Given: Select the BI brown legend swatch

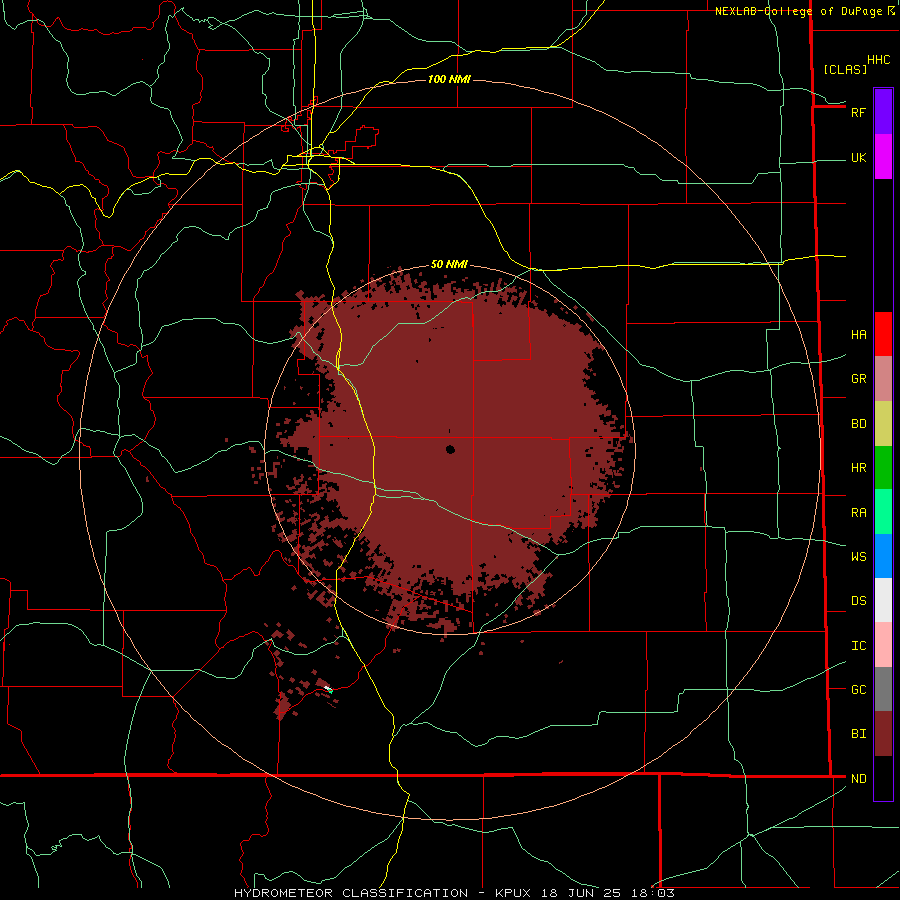Looking at the screenshot, I should [x=883, y=734].
